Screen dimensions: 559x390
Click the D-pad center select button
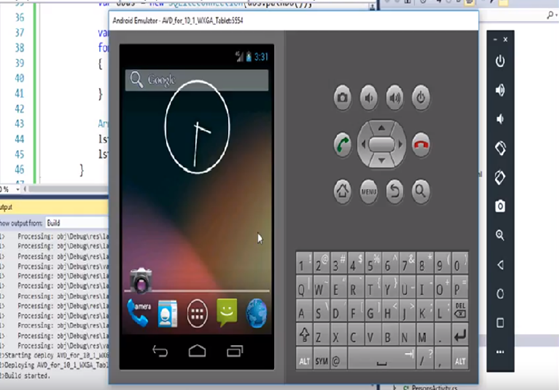point(381,144)
